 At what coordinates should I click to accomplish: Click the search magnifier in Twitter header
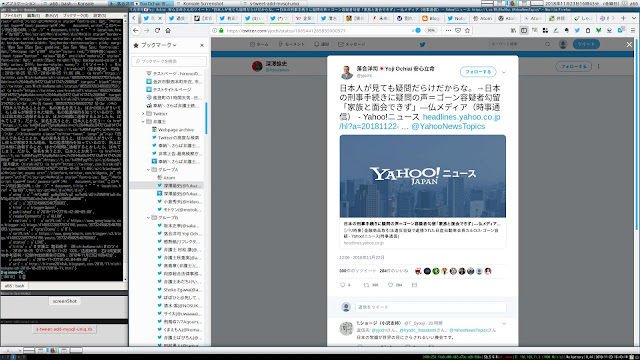coord(547,44)
